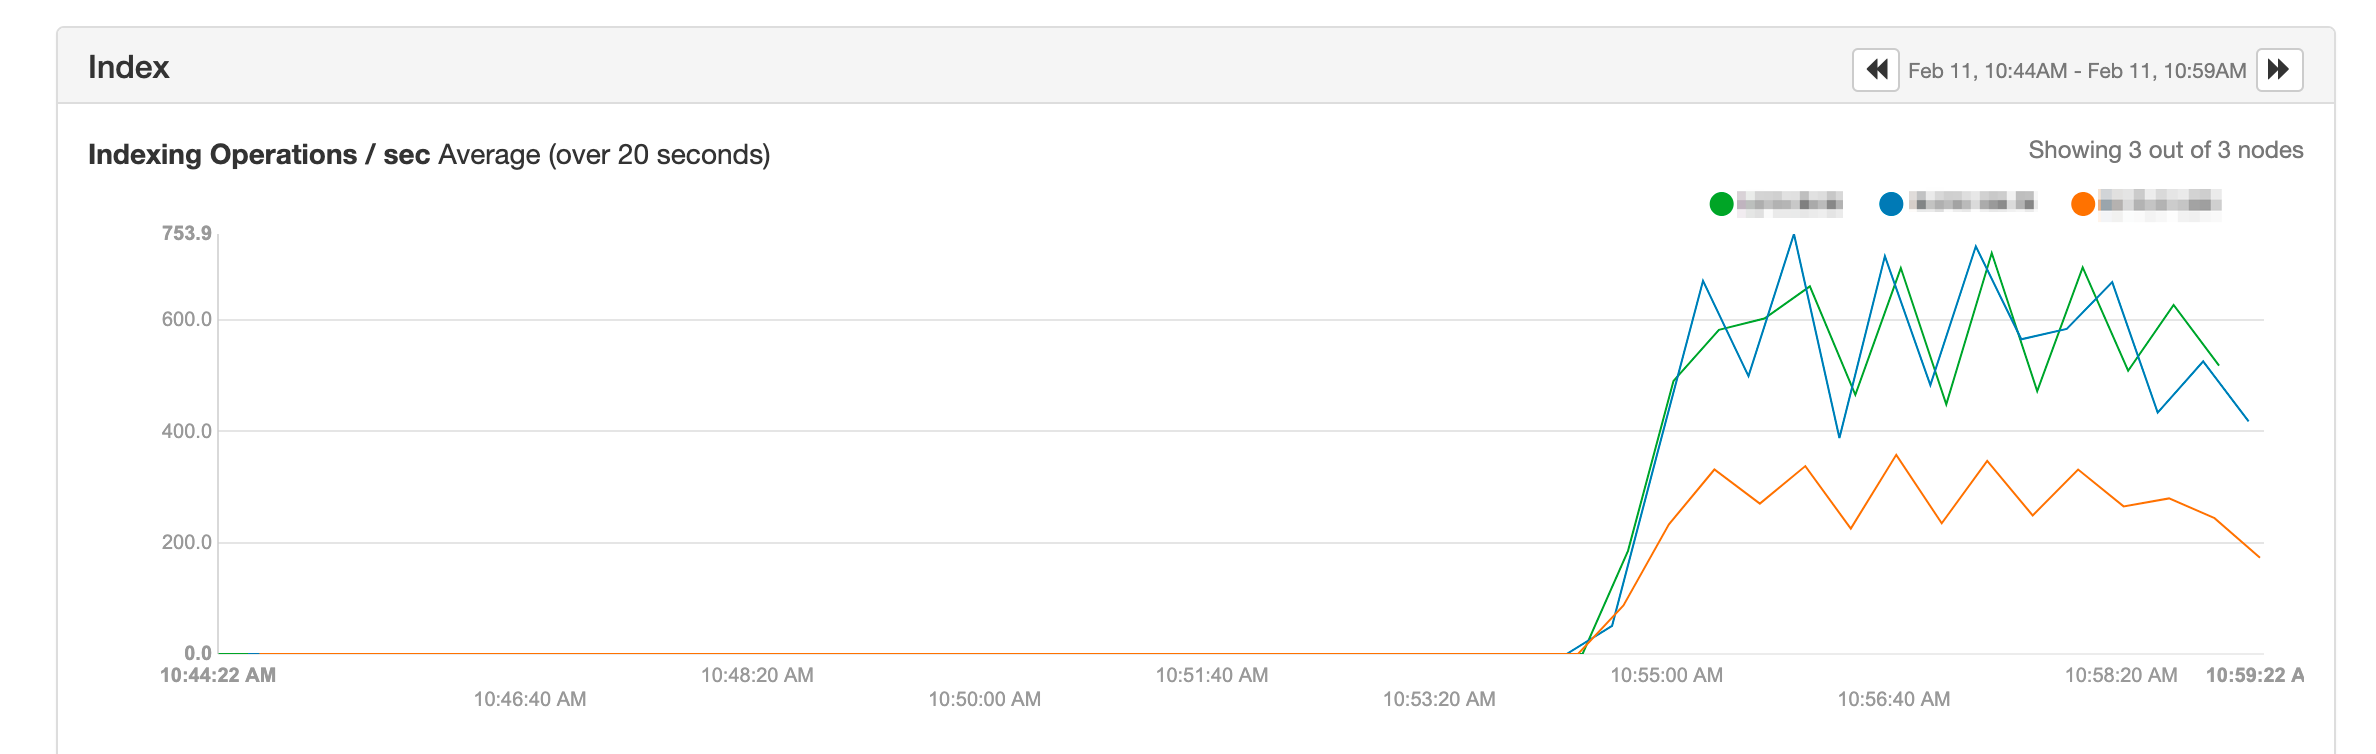
Task: Click the 10:50:00 AM axis label
Action: click(984, 699)
